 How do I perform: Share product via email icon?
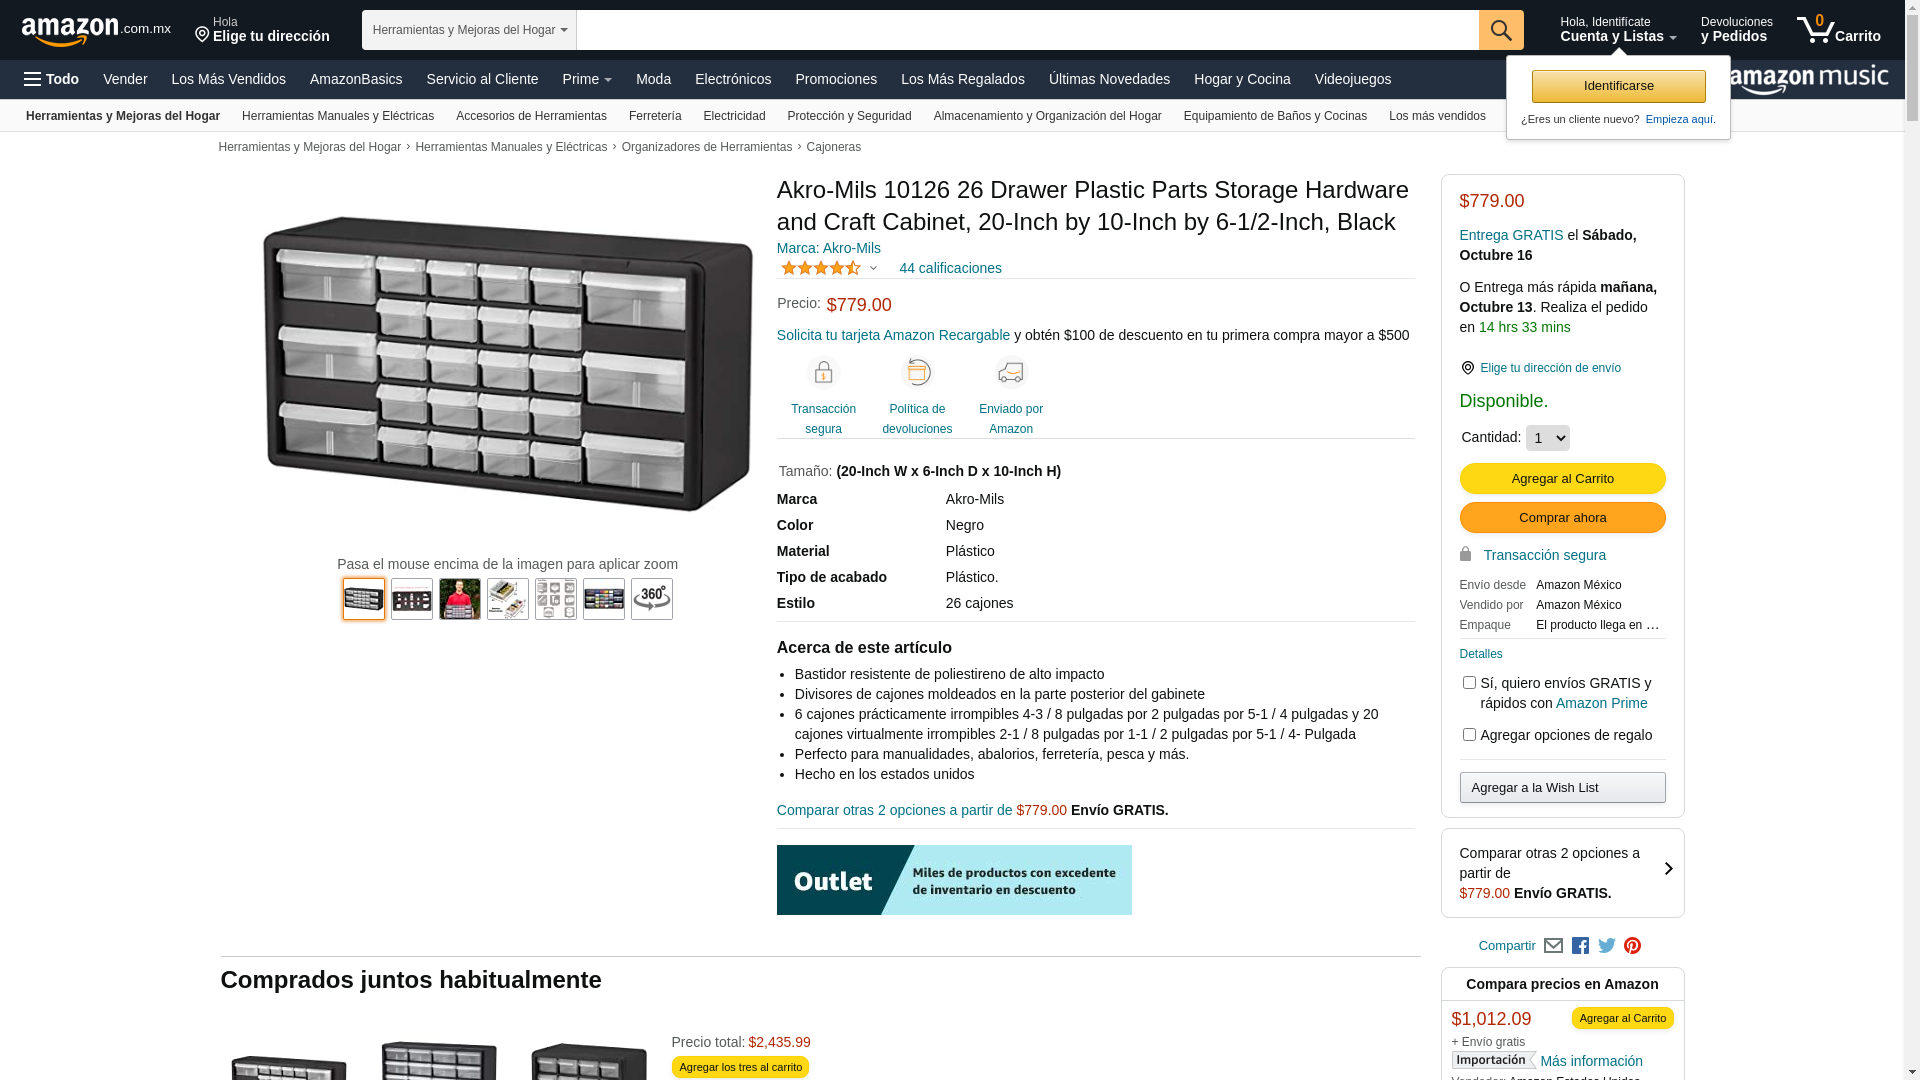pyautogui.click(x=1553, y=946)
